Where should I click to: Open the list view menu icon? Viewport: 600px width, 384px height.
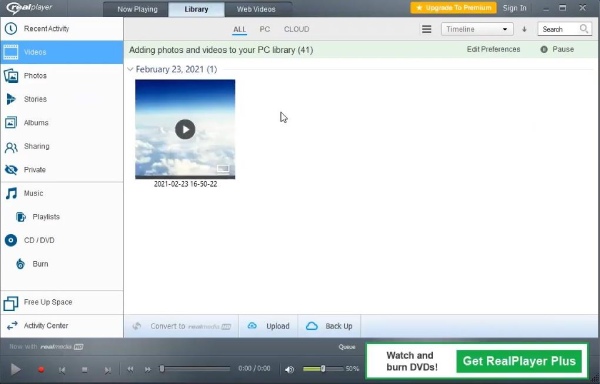pos(427,29)
